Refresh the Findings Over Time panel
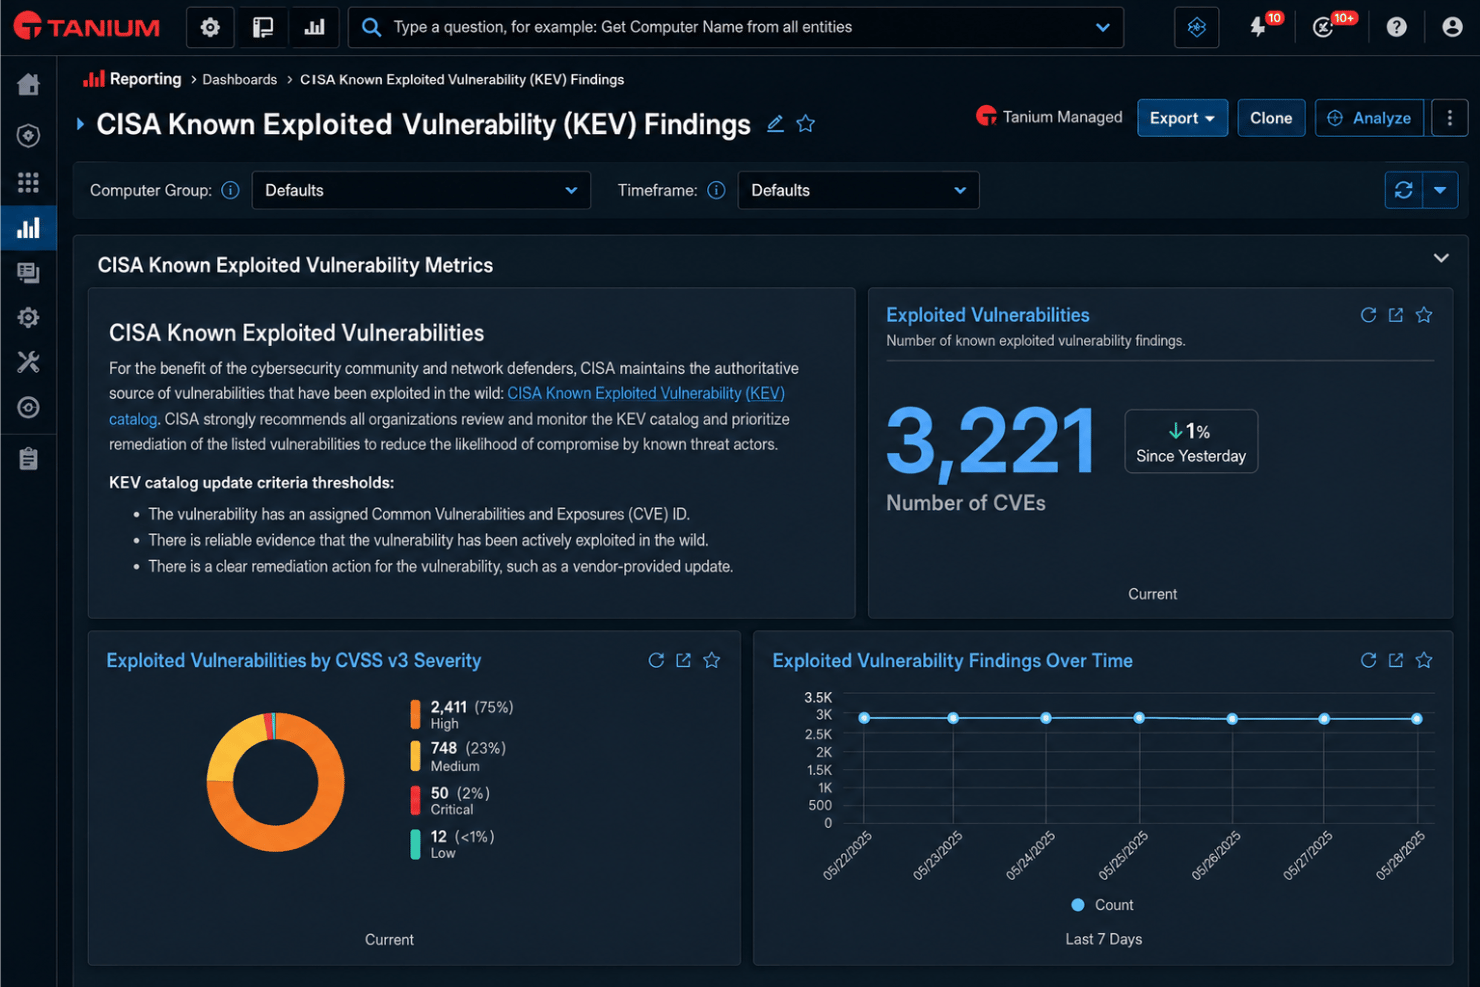The height and width of the screenshot is (987, 1480). click(x=1369, y=660)
